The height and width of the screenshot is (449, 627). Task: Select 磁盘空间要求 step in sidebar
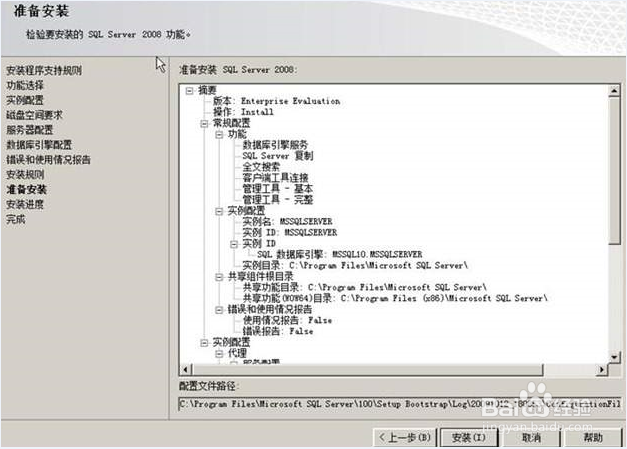pos(34,115)
